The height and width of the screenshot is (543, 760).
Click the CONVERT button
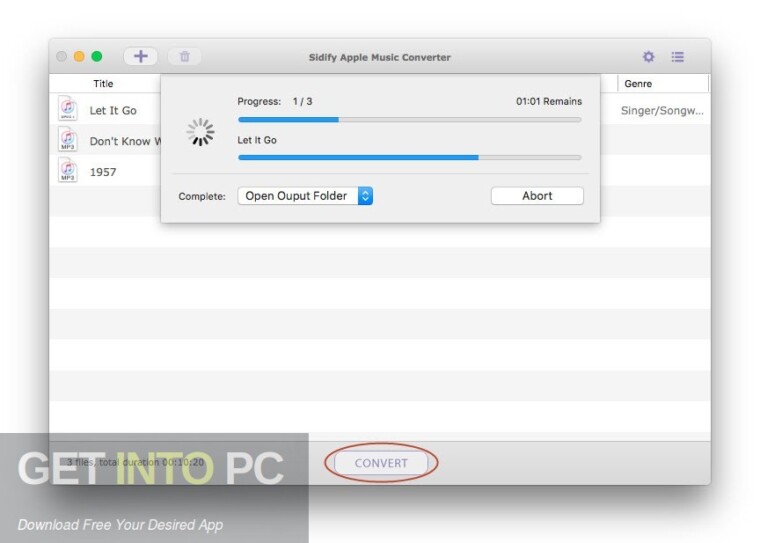[381, 463]
